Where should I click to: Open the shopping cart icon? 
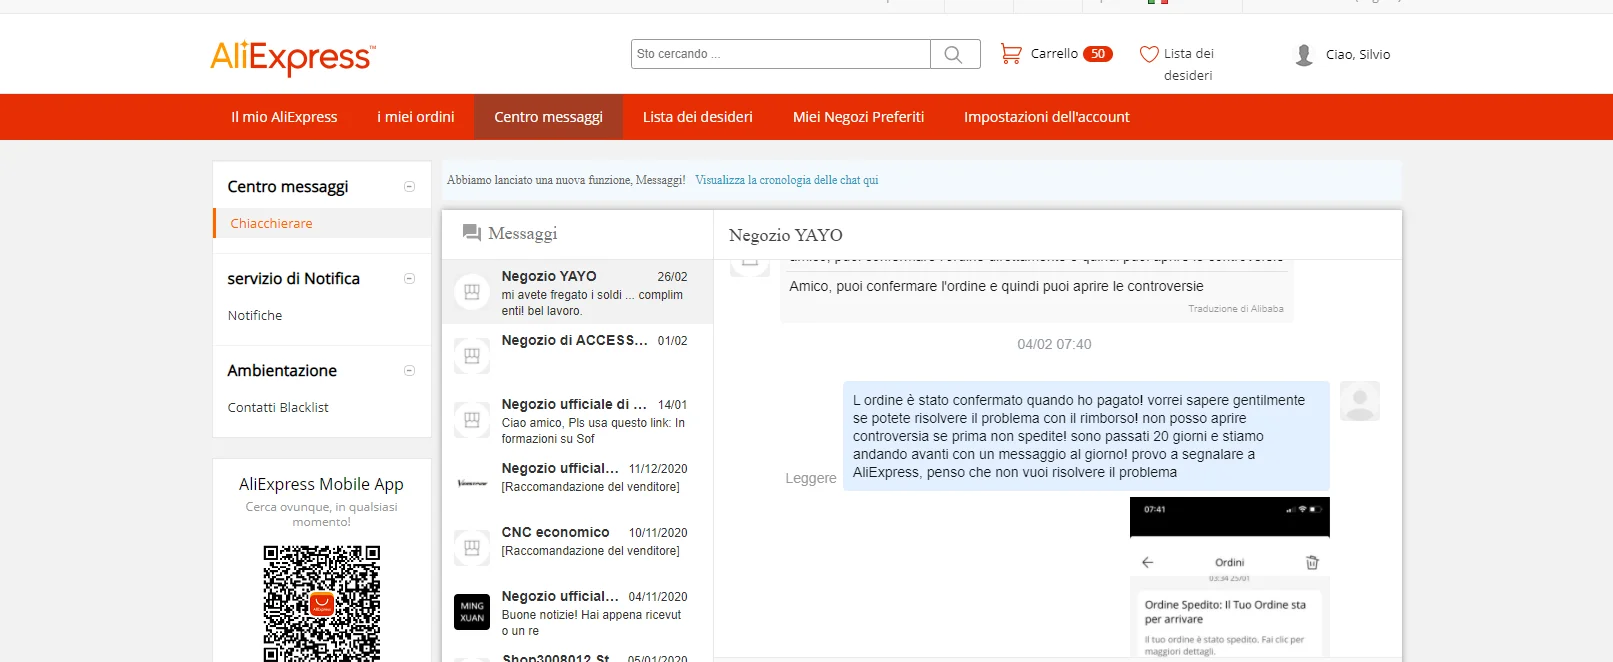pos(1011,54)
